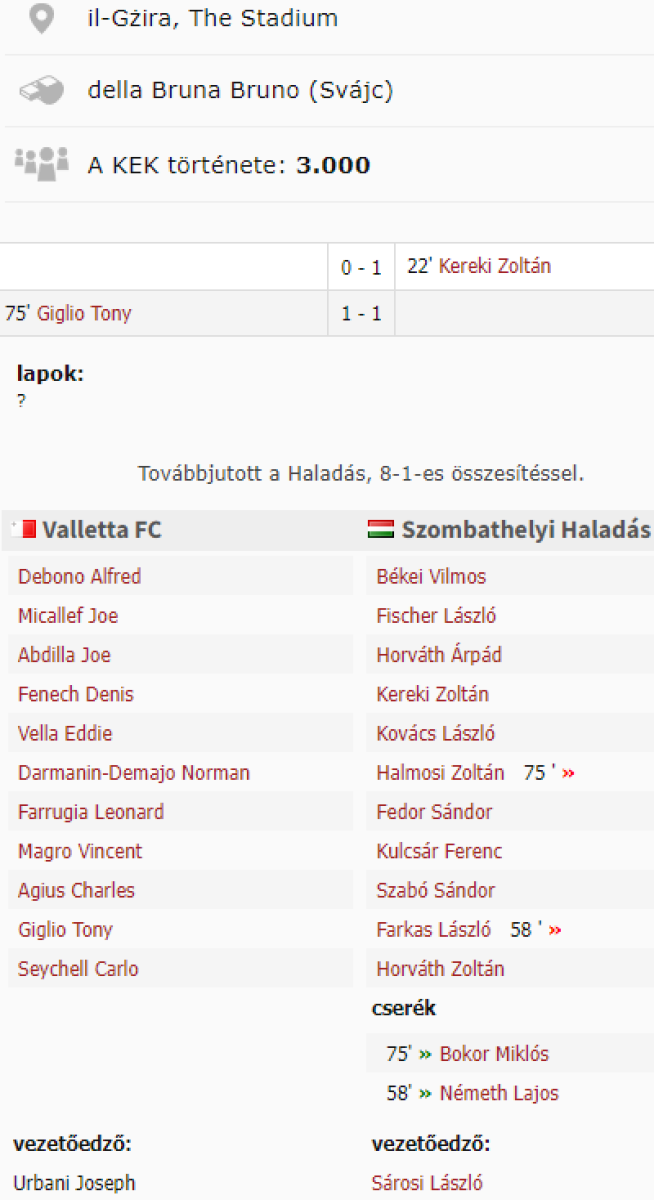The image size is (654, 1200).
Task: View player Debono Alfred's profile
Action: [79, 576]
